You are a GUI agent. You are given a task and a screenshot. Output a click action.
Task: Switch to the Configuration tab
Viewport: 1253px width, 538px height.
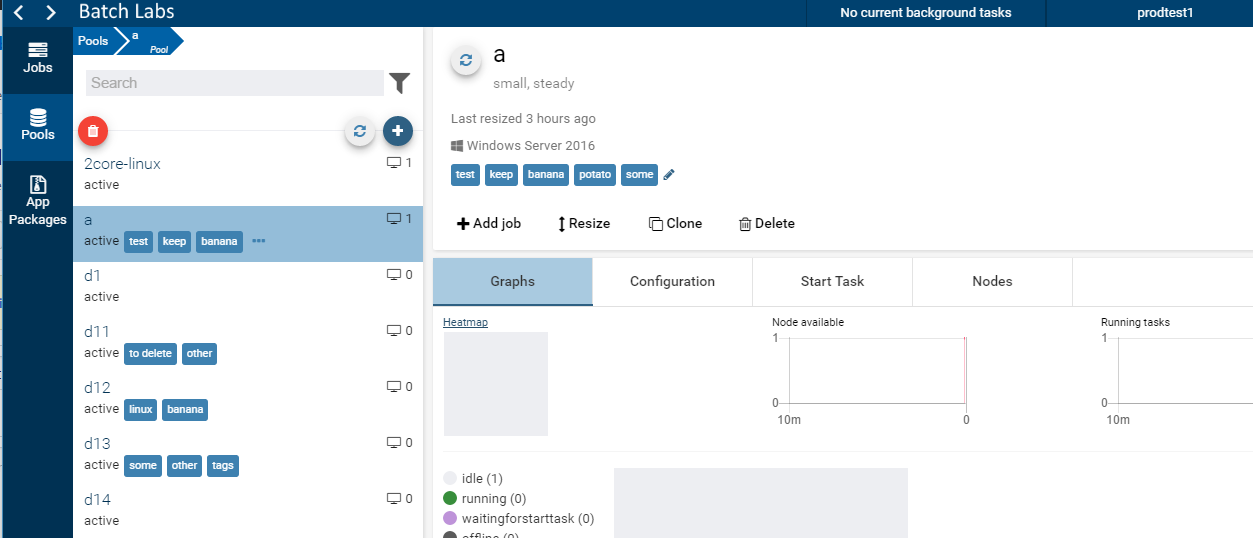point(672,281)
